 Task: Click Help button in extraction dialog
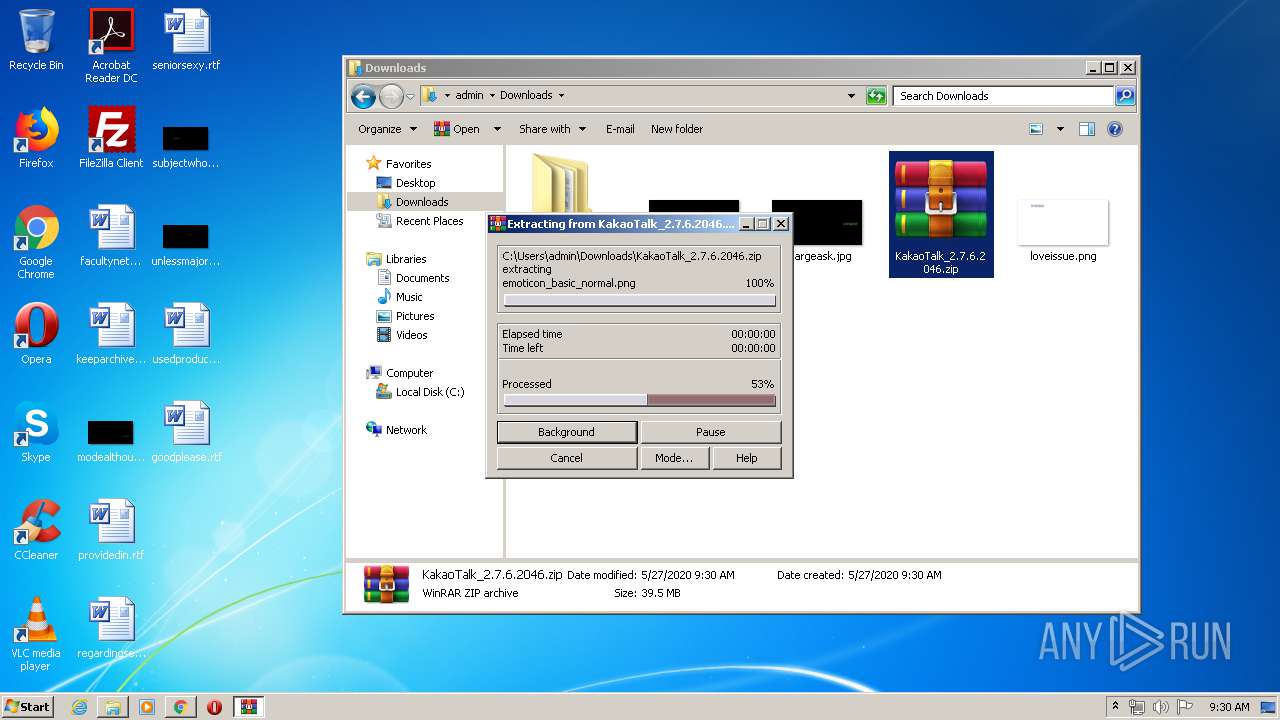pos(747,458)
